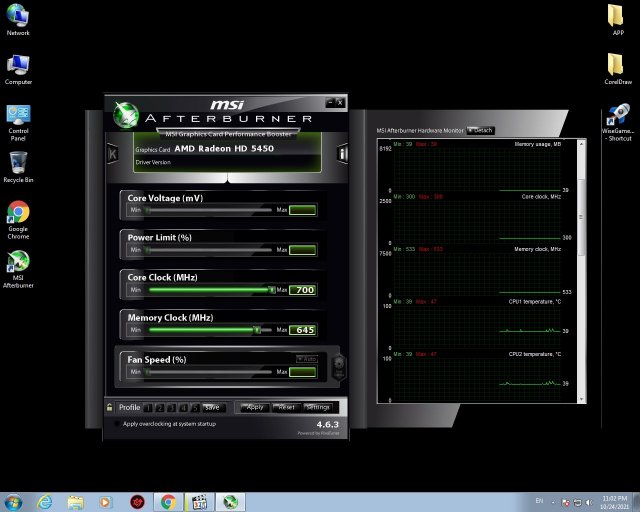Screen dimensions: 640x512
Task: Select profile slot 1
Action: click(x=147, y=407)
